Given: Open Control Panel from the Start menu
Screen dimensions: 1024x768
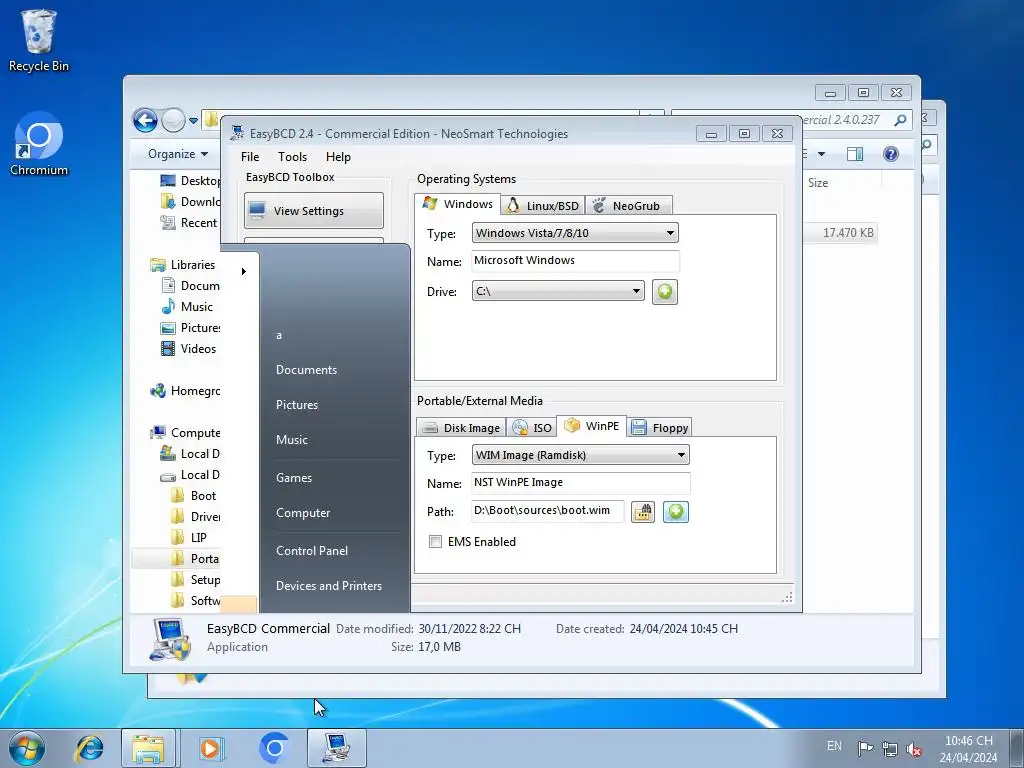Looking at the screenshot, I should click(312, 551).
